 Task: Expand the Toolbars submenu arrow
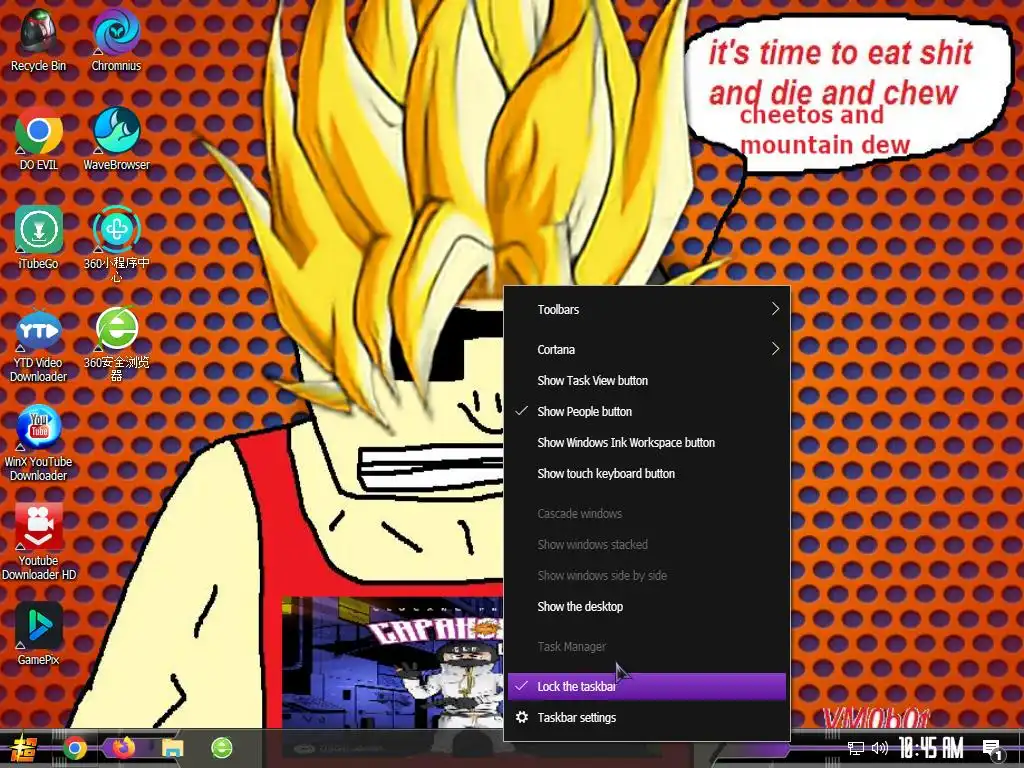point(775,309)
